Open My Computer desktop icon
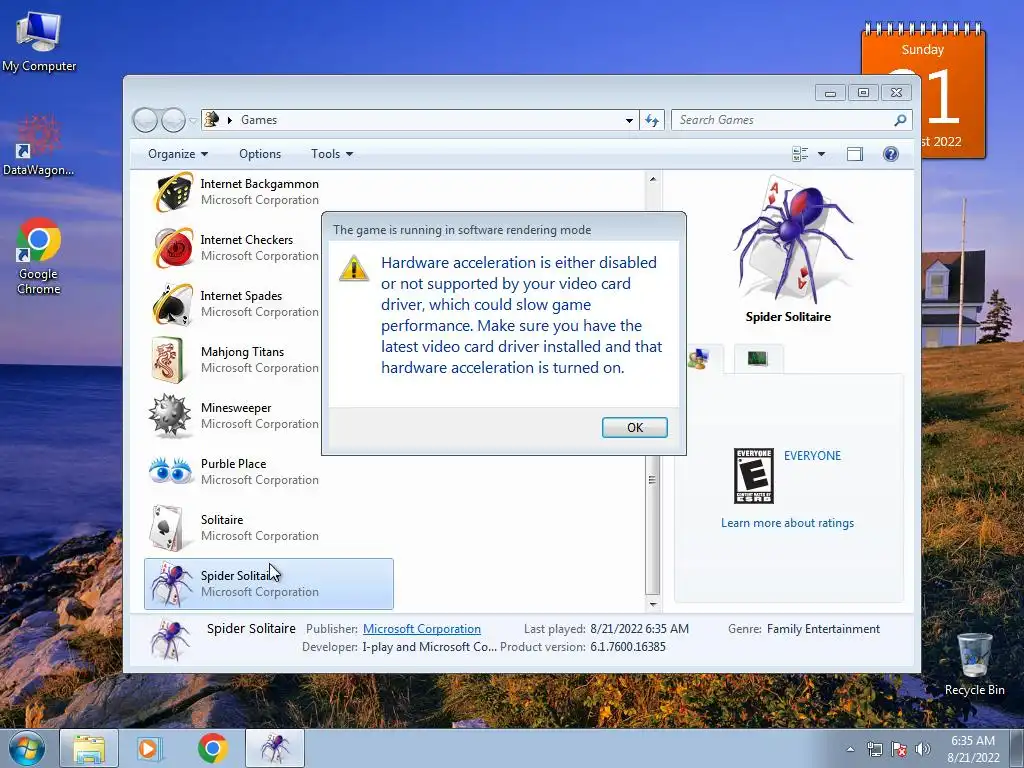The image size is (1024, 768). coord(39,41)
